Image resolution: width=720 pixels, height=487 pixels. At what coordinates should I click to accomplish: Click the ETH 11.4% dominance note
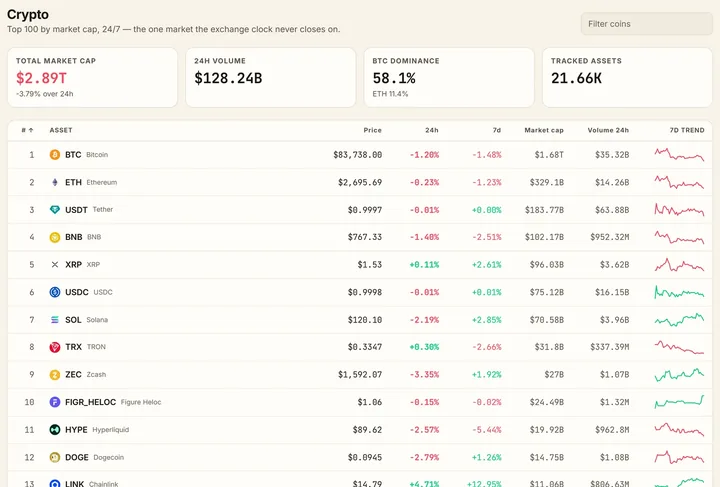(x=390, y=94)
